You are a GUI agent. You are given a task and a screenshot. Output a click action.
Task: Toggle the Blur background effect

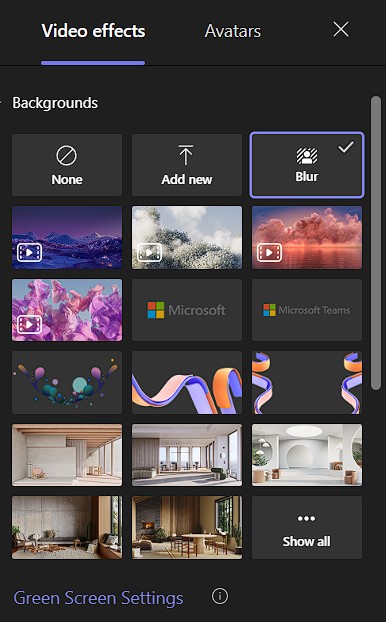point(307,165)
